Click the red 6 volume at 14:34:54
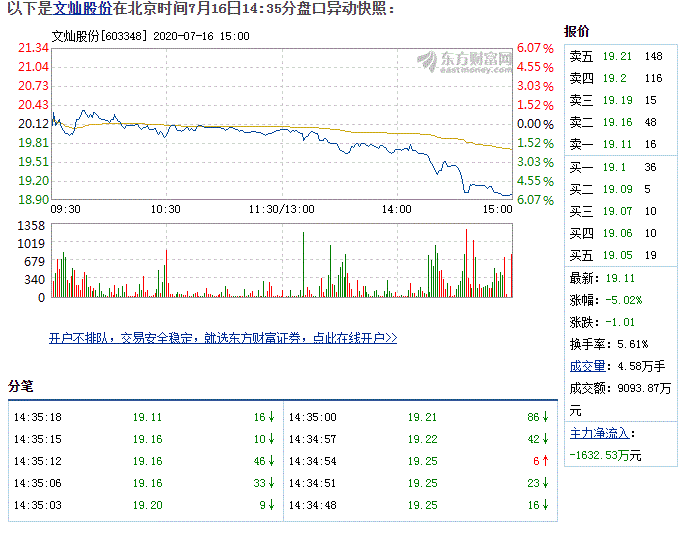This screenshot has width=681, height=533. pyautogui.click(x=536, y=461)
